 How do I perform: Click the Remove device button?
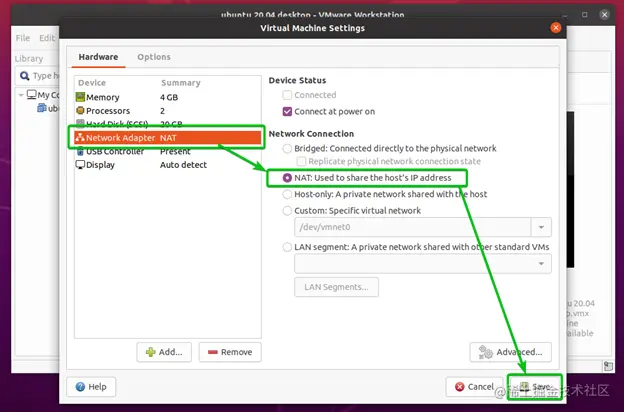point(230,352)
